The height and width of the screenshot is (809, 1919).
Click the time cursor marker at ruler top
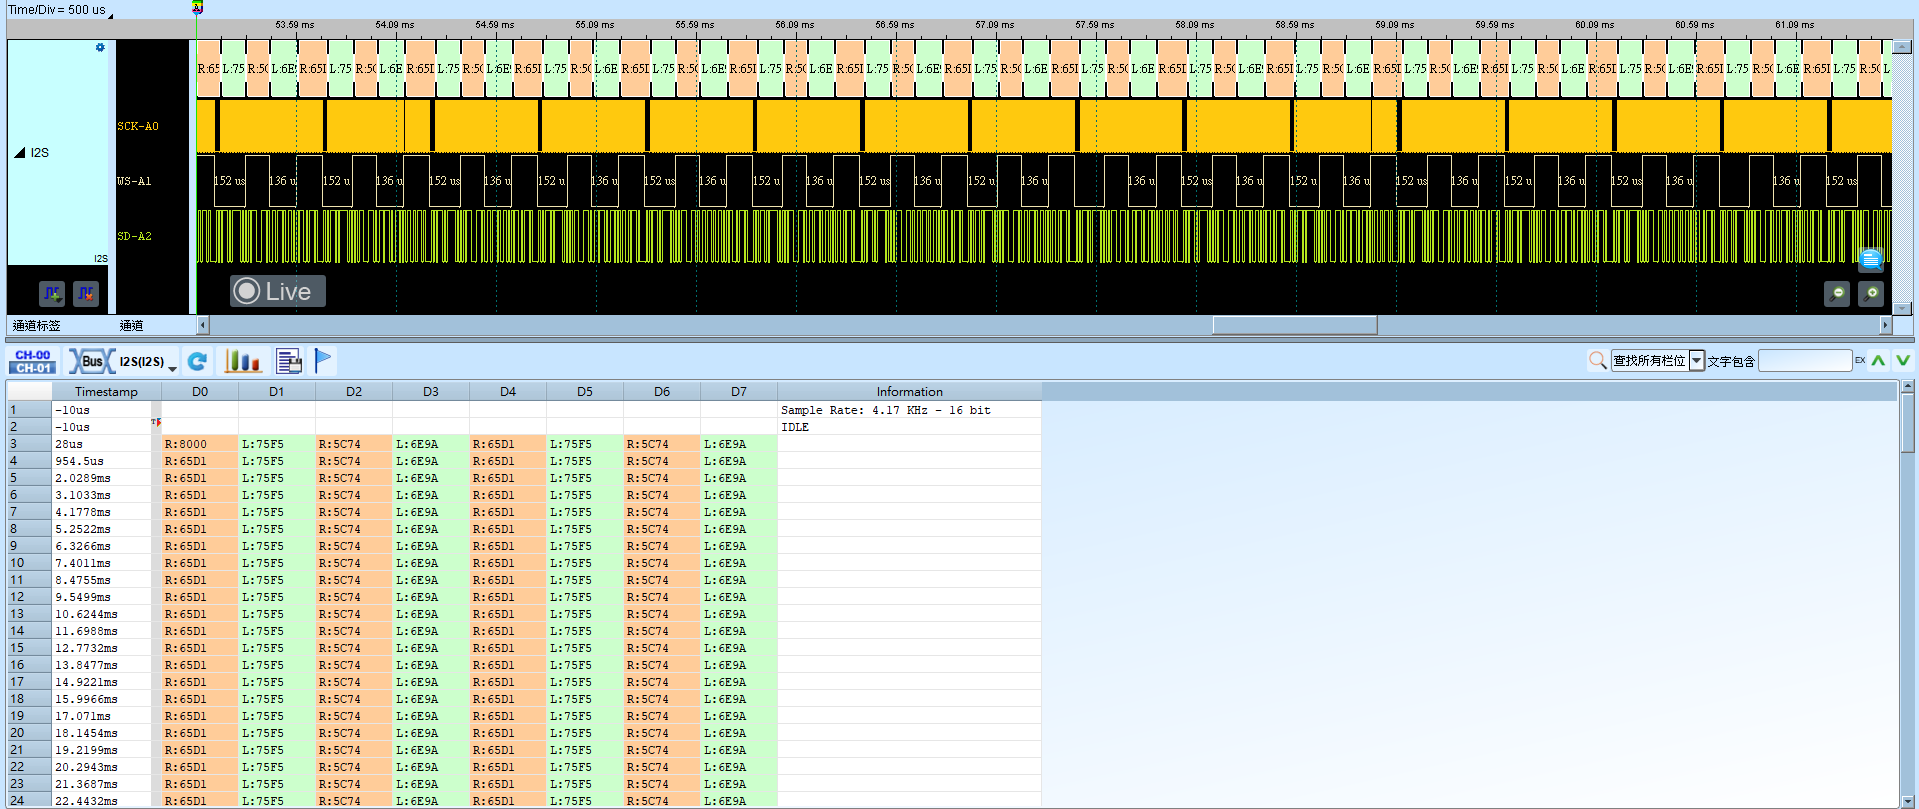197,7
